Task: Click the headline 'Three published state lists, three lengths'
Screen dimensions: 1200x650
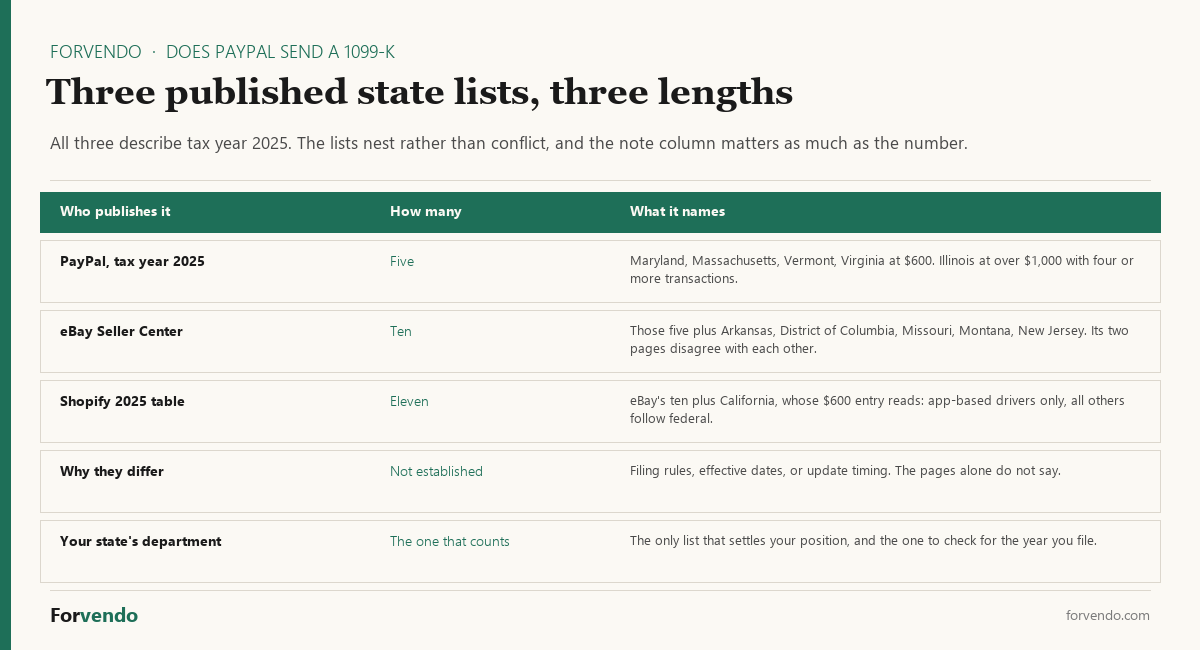Action: [420, 92]
